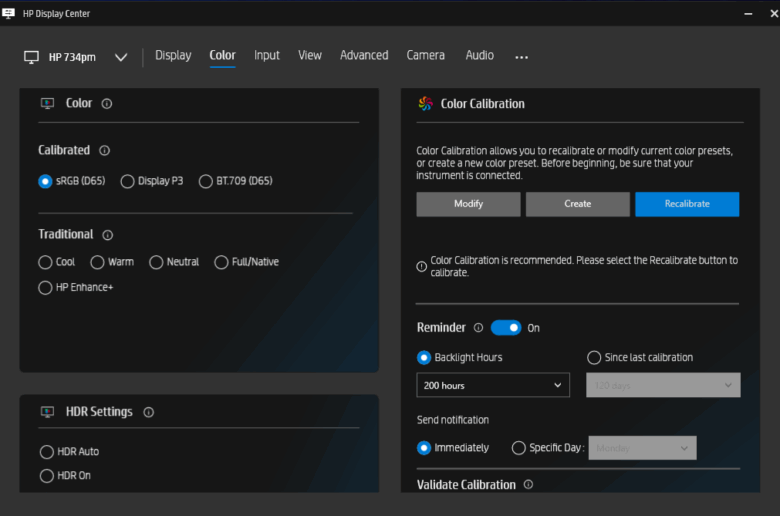780x516 pixels.
Task: Switch to the Advanced tab
Action: [364, 55]
